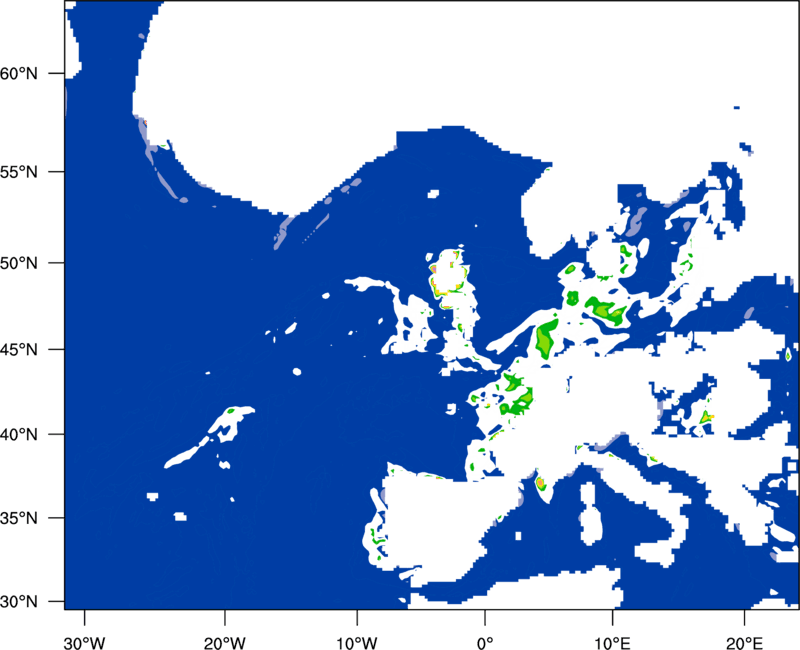Click the 55°N latitude label
The width and height of the screenshot is (800, 650).
(x=19, y=172)
